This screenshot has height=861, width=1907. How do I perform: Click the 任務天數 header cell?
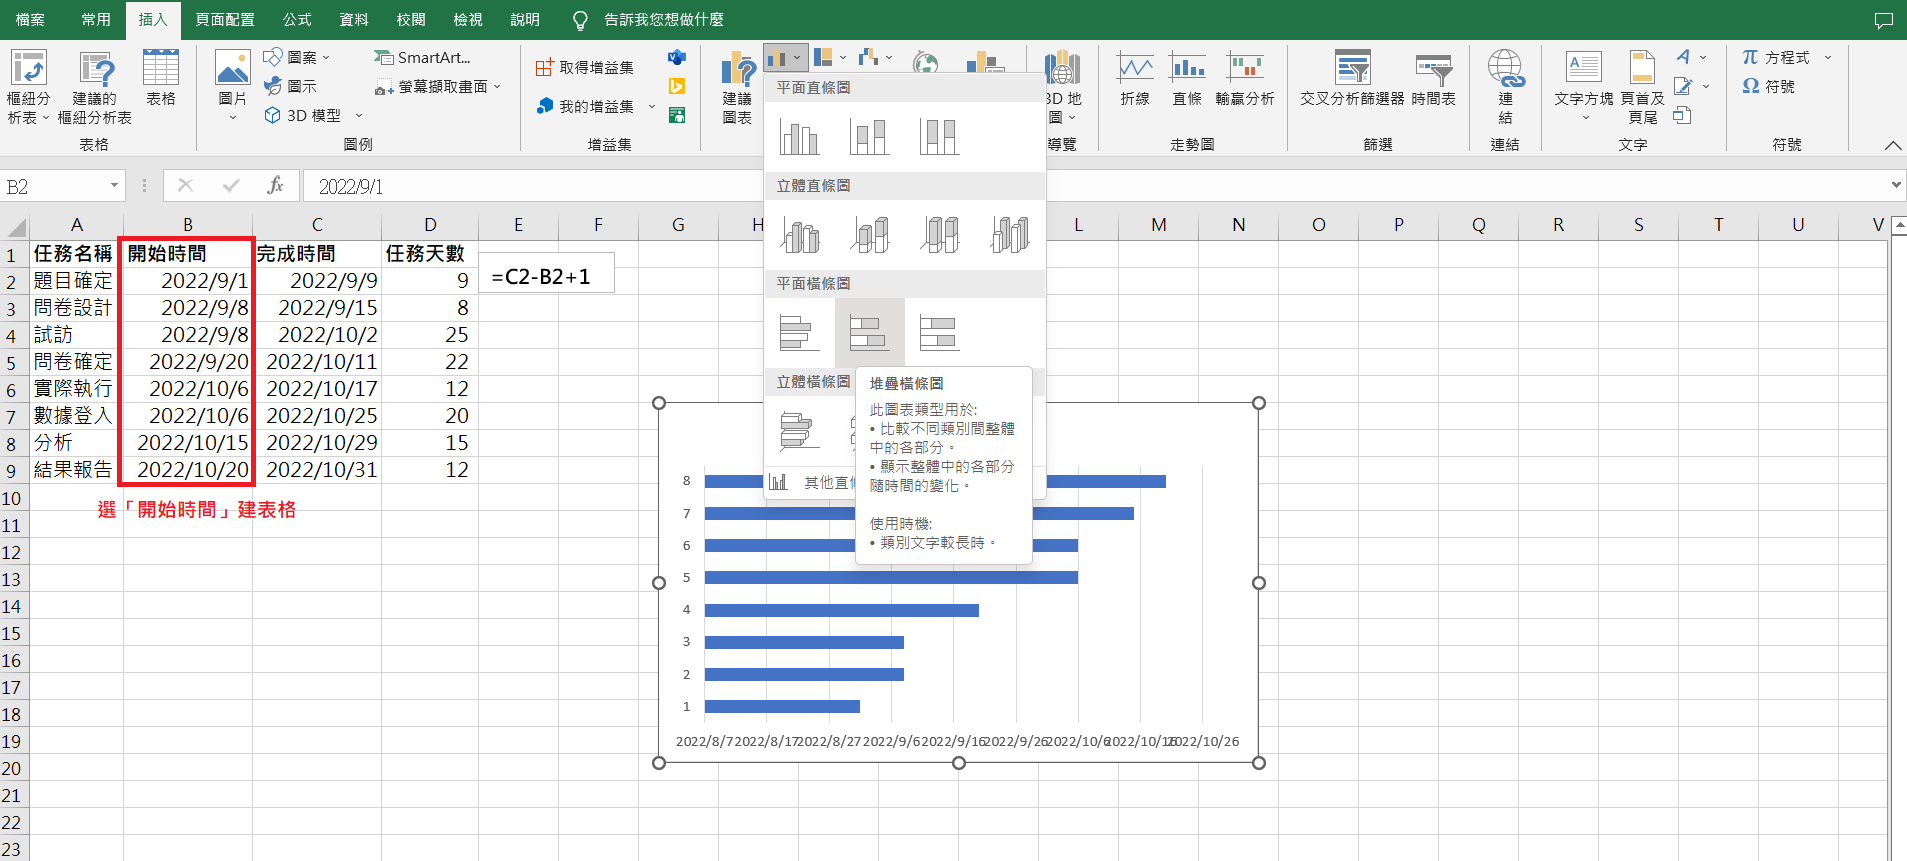[x=429, y=254]
